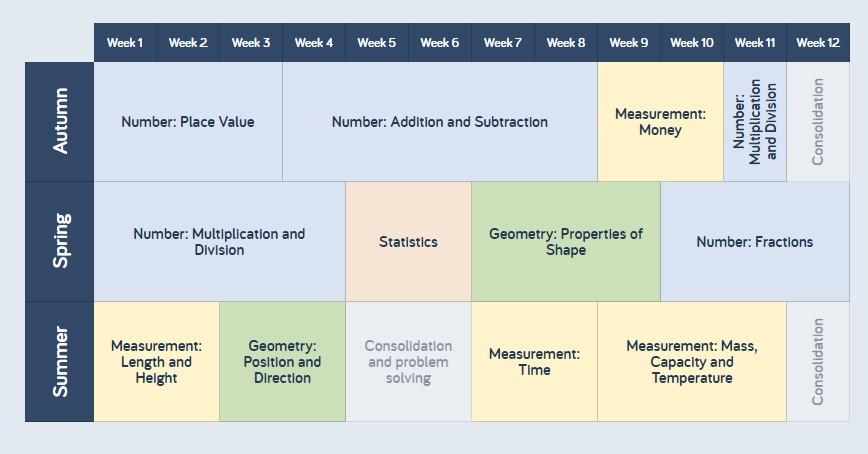Click the Week 12 column header
The image size is (868, 454).
(818, 43)
